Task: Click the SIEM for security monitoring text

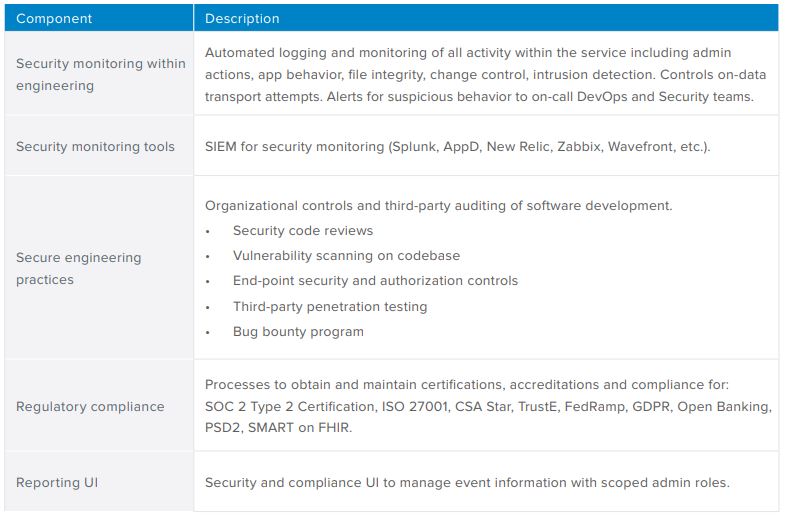Action: coord(457,146)
